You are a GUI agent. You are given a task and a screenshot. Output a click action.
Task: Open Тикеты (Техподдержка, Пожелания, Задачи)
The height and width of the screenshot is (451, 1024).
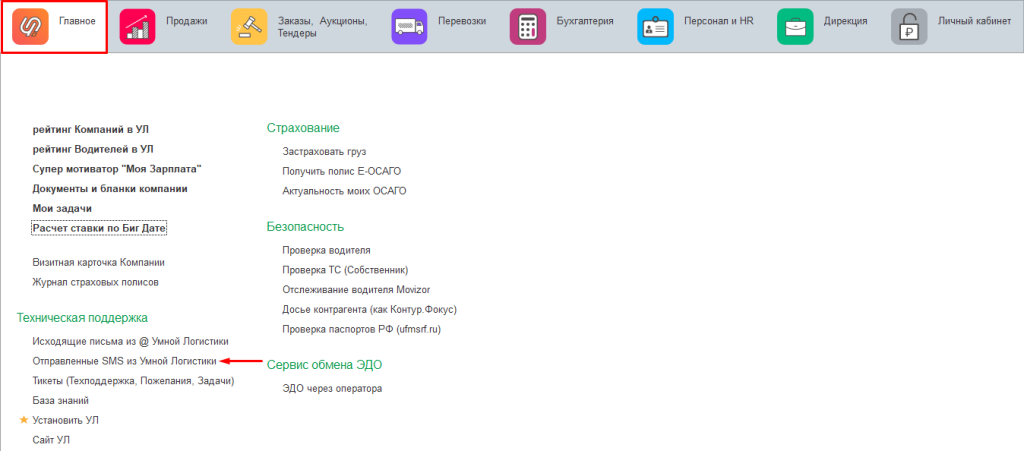pos(133,380)
